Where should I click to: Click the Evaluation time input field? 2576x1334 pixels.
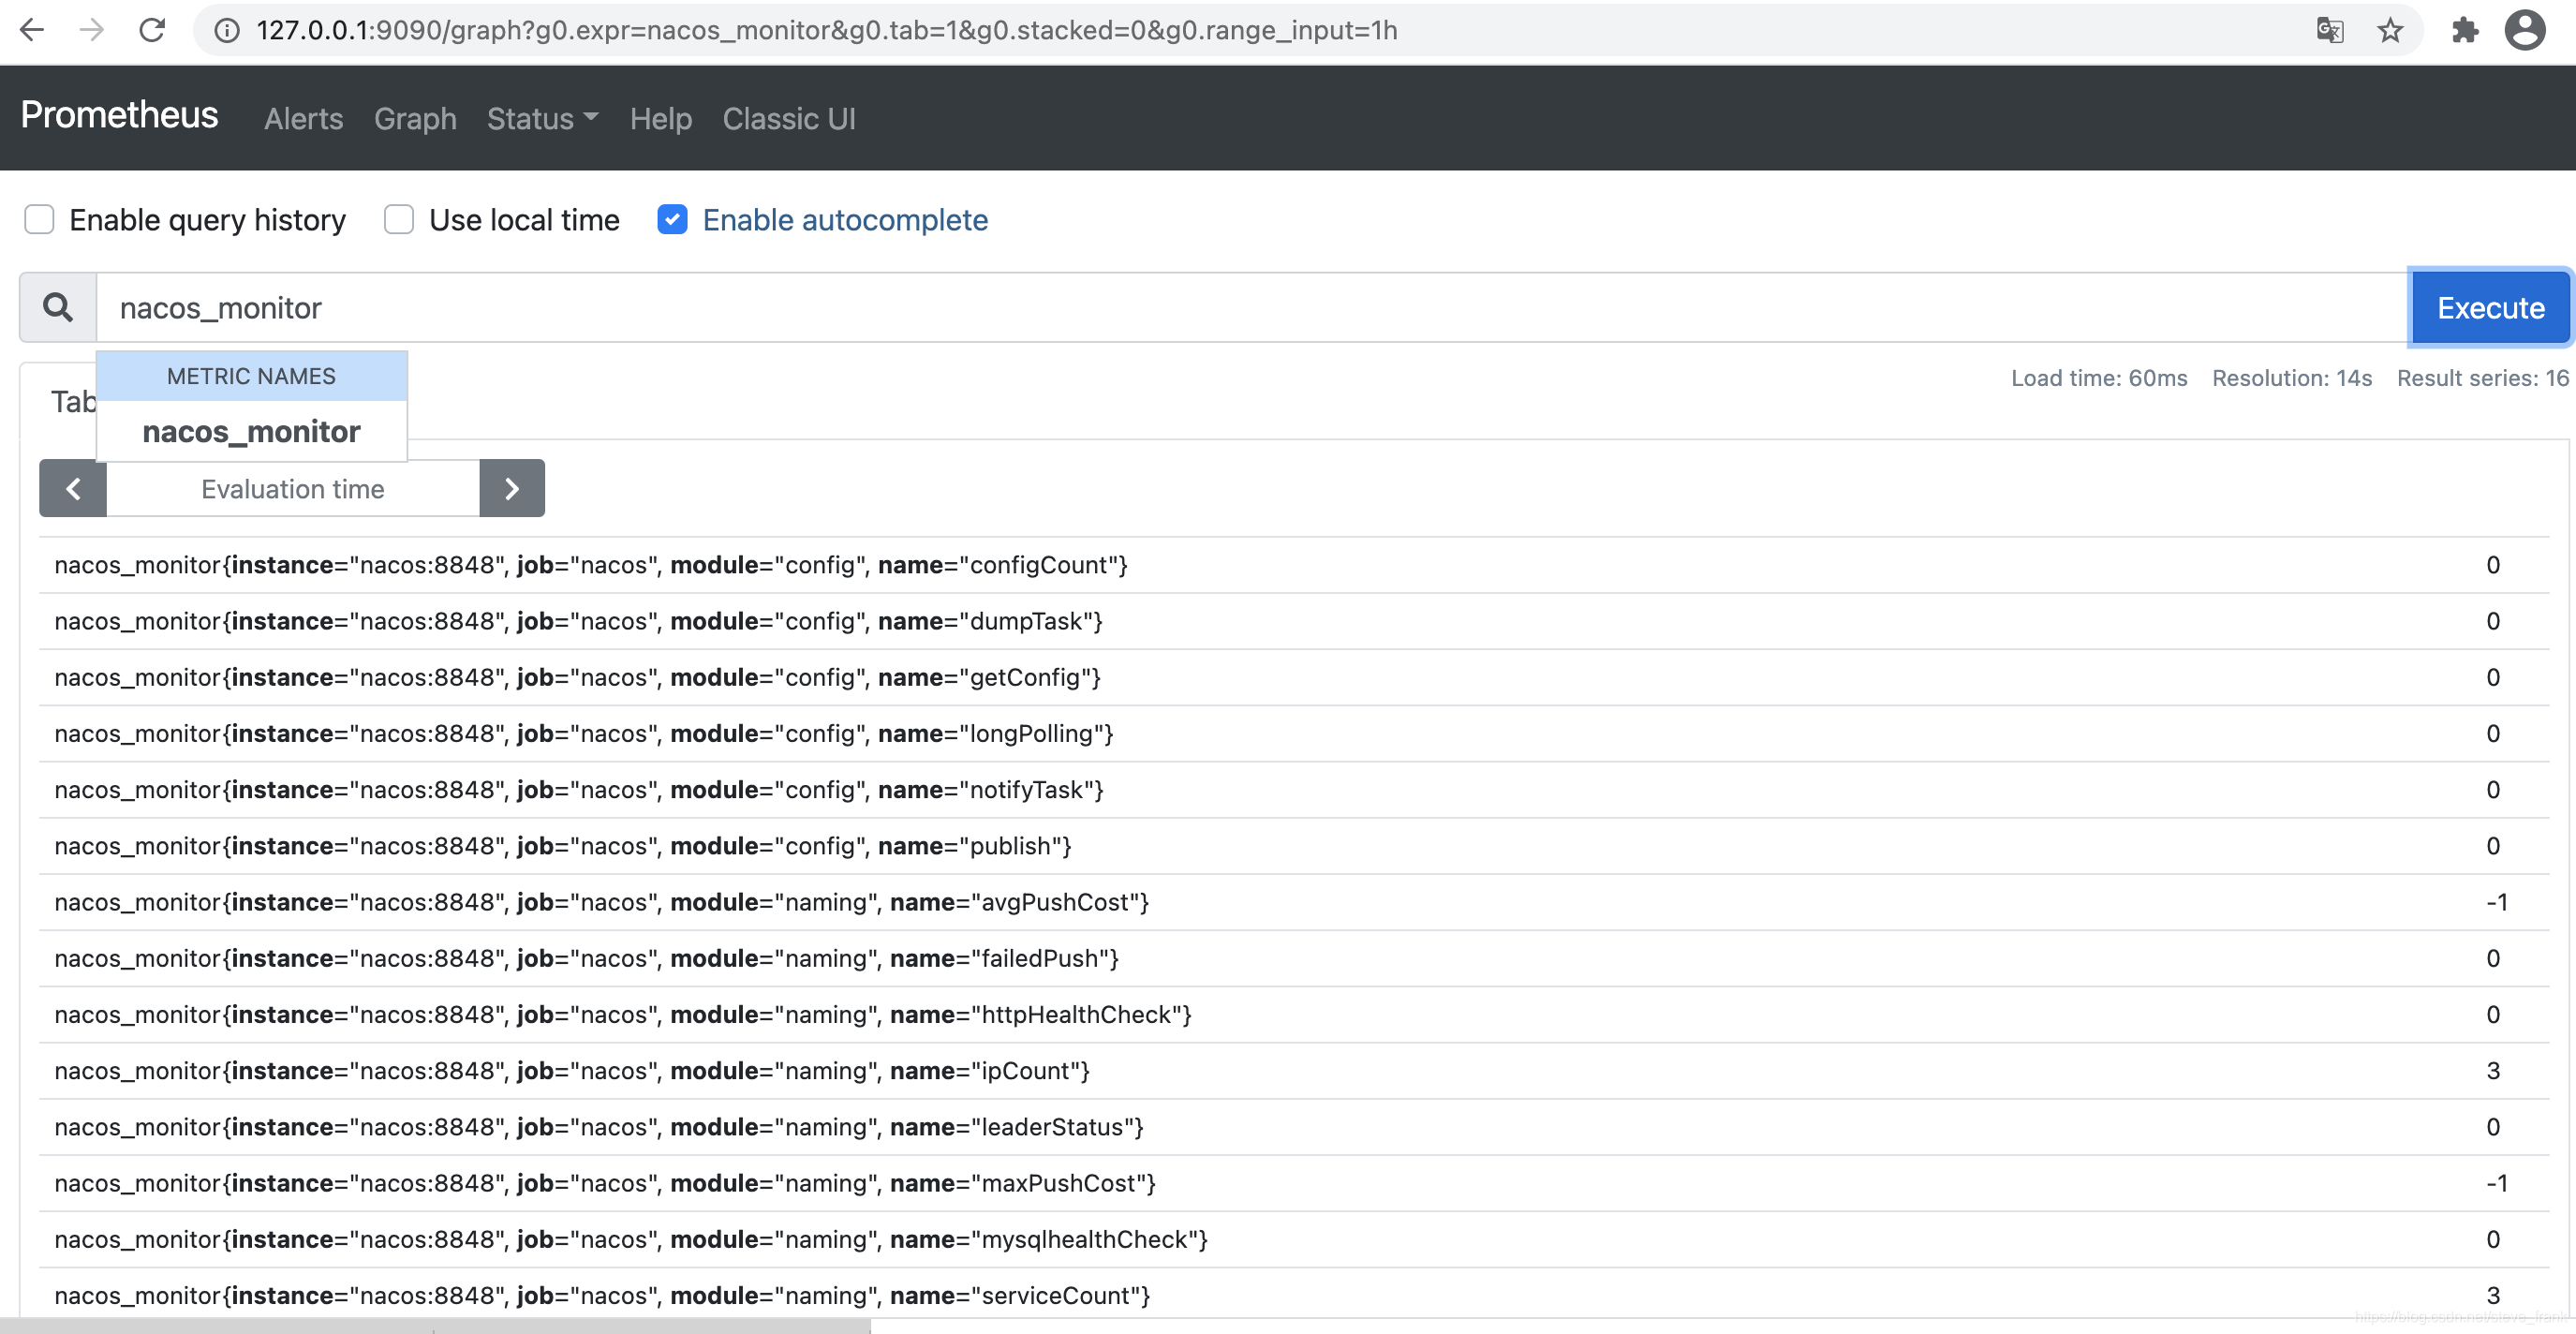tap(293, 488)
